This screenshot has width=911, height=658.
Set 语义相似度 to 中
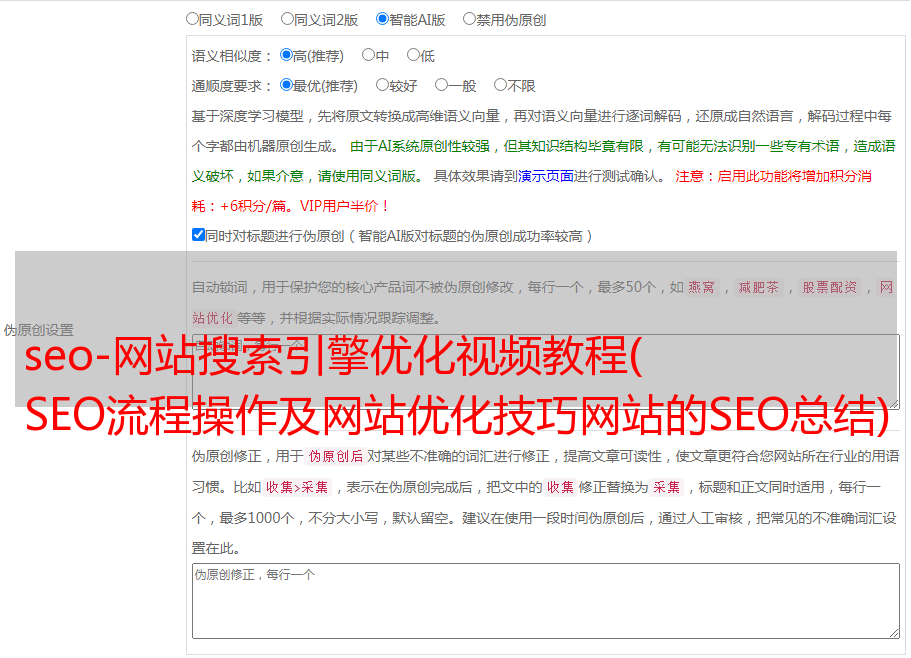pyautogui.click(x=368, y=55)
